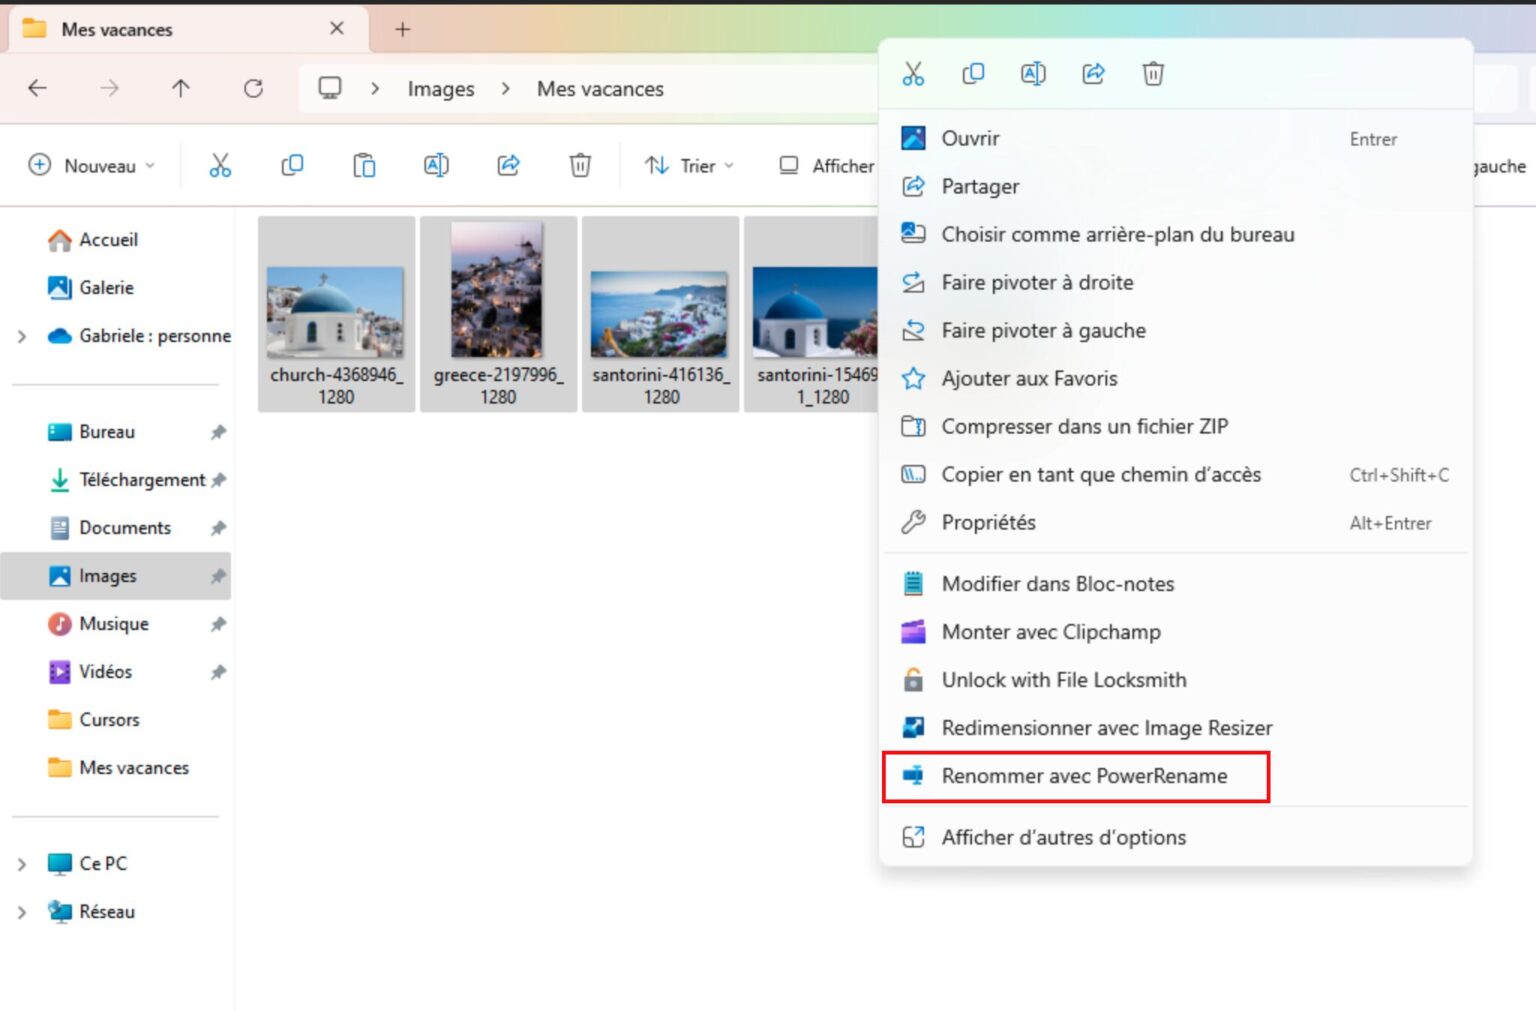Click the scissors icon atop the context menu
The width and height of the screenshot is (1536, 1011).
(913, 73)
